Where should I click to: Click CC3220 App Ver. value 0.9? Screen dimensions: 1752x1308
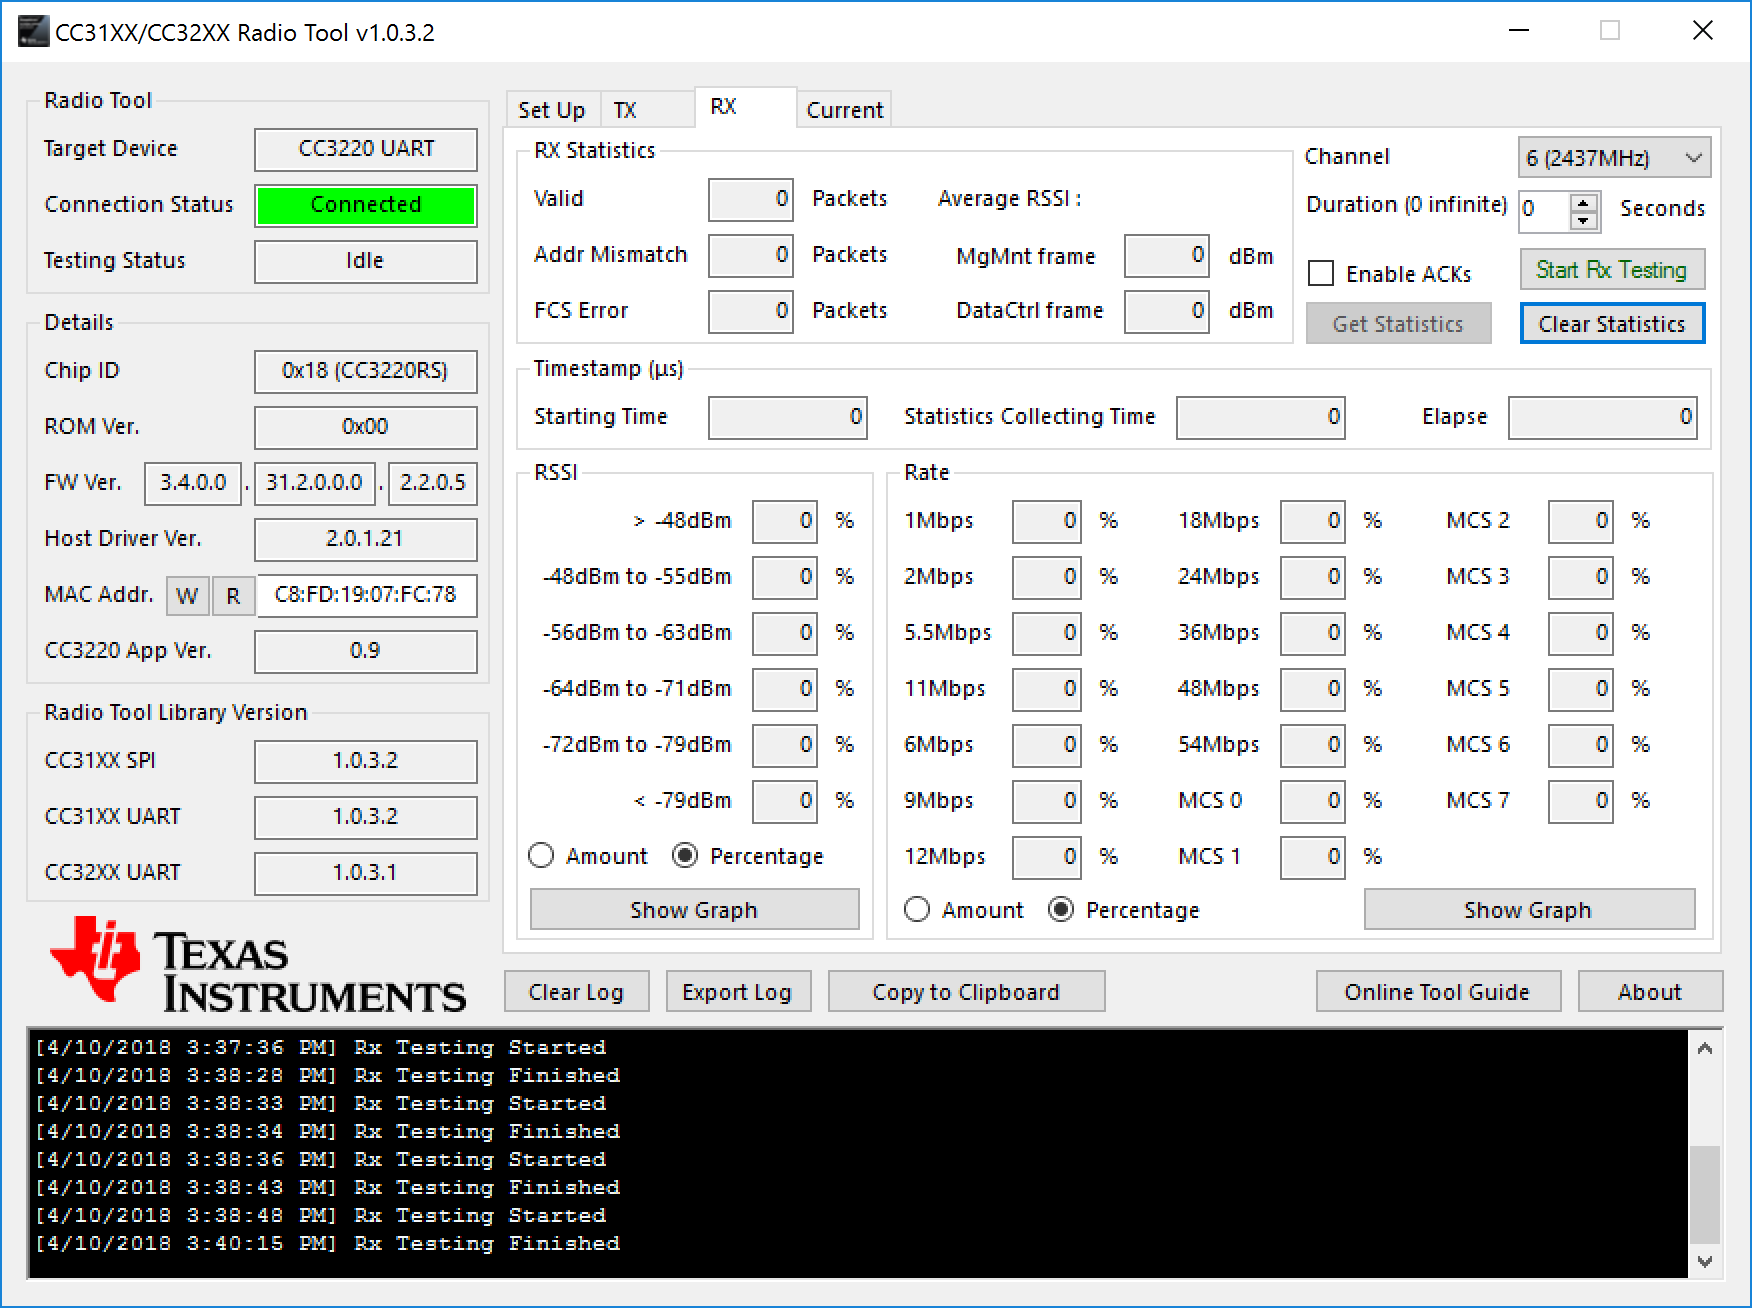pos(366,651)
